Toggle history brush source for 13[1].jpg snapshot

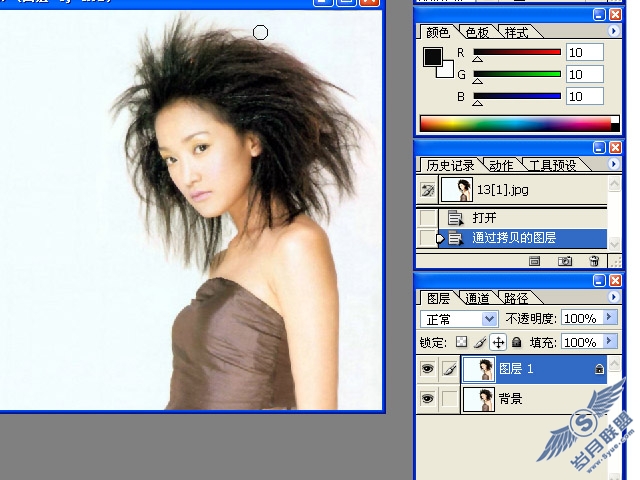click(x=427, y=190)
